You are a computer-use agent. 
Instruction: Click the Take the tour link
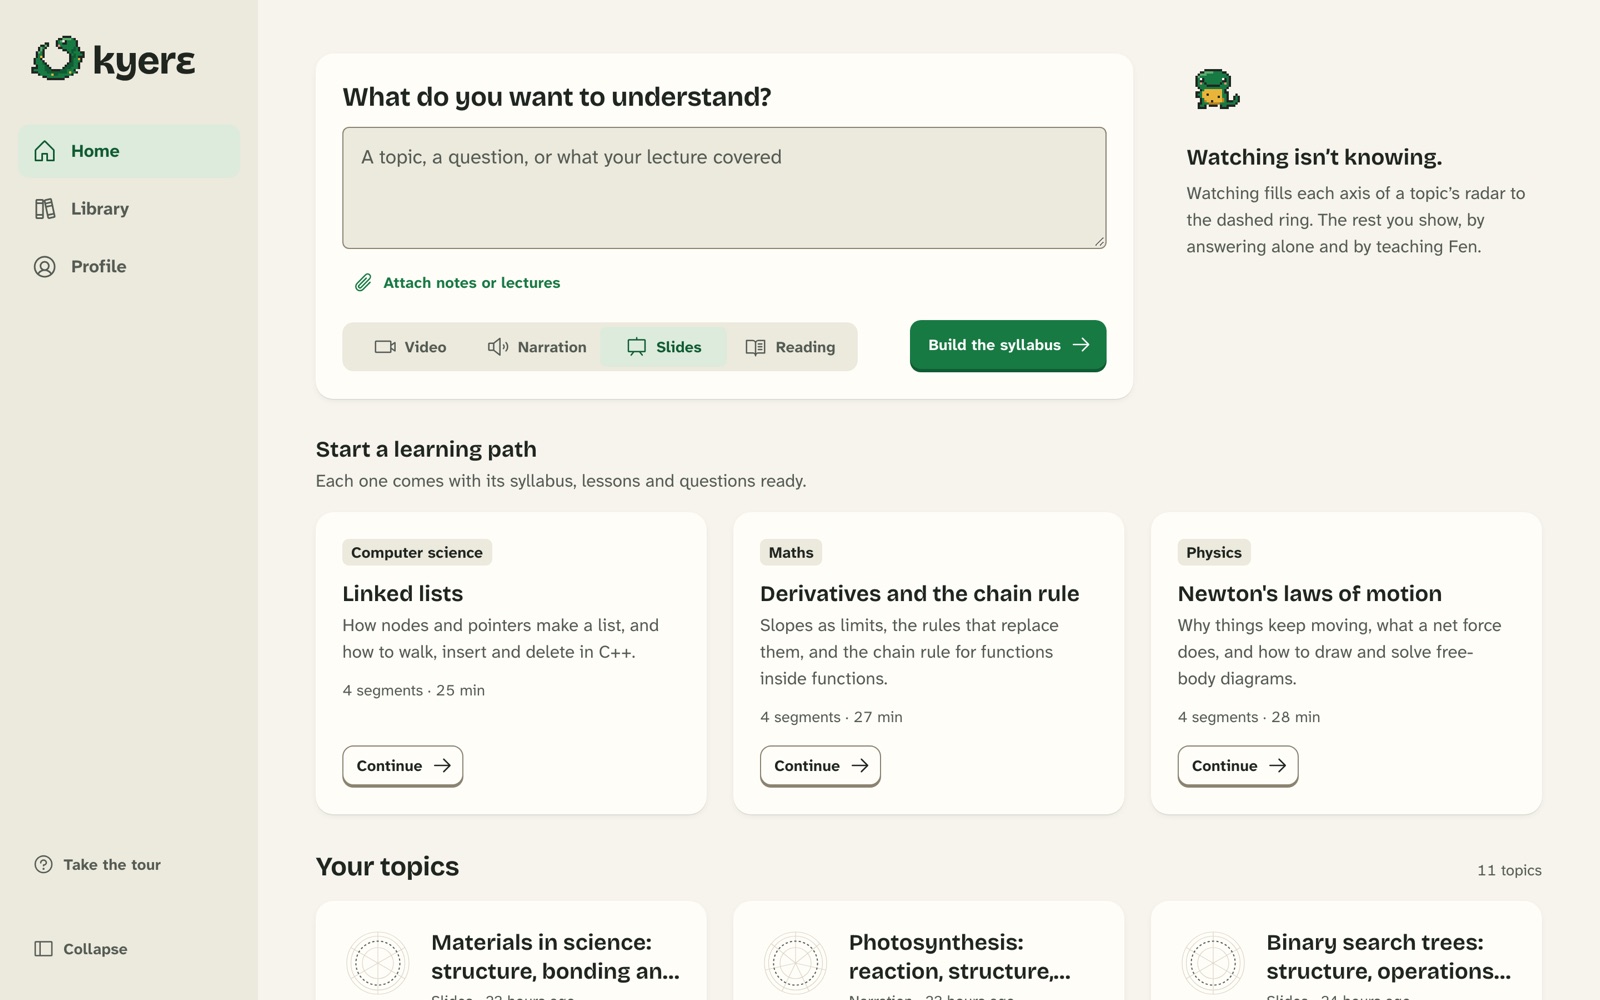(98, 865)
